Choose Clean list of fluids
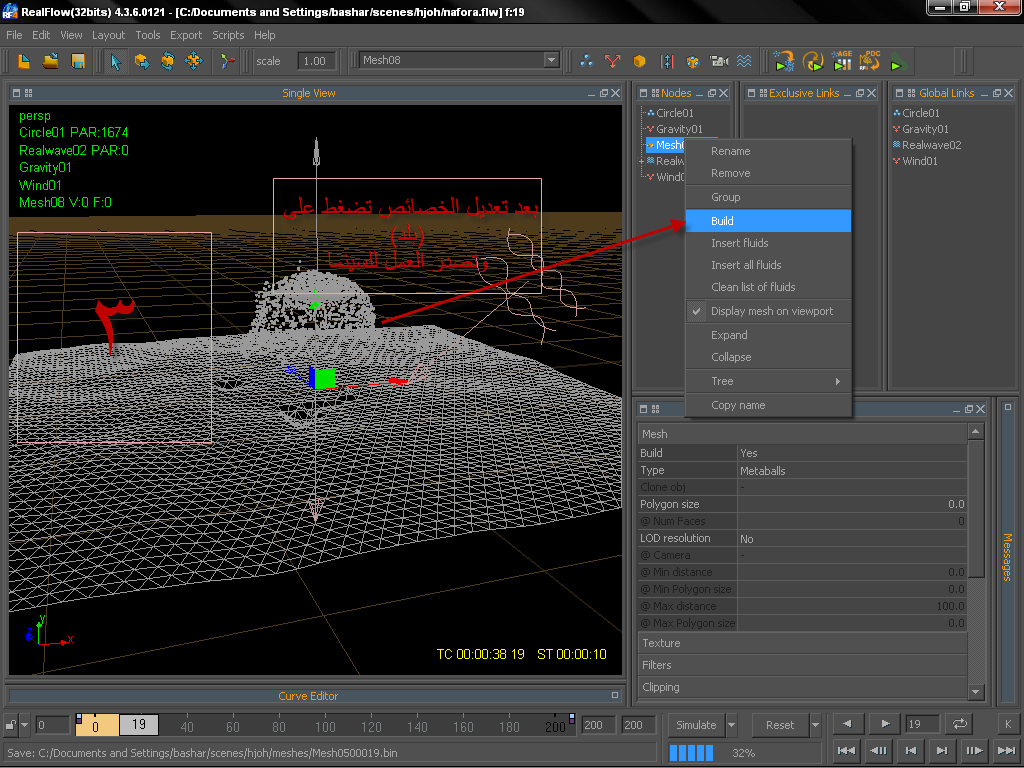1024x768 pixels. pyautogui.click(x=768, y=287)
